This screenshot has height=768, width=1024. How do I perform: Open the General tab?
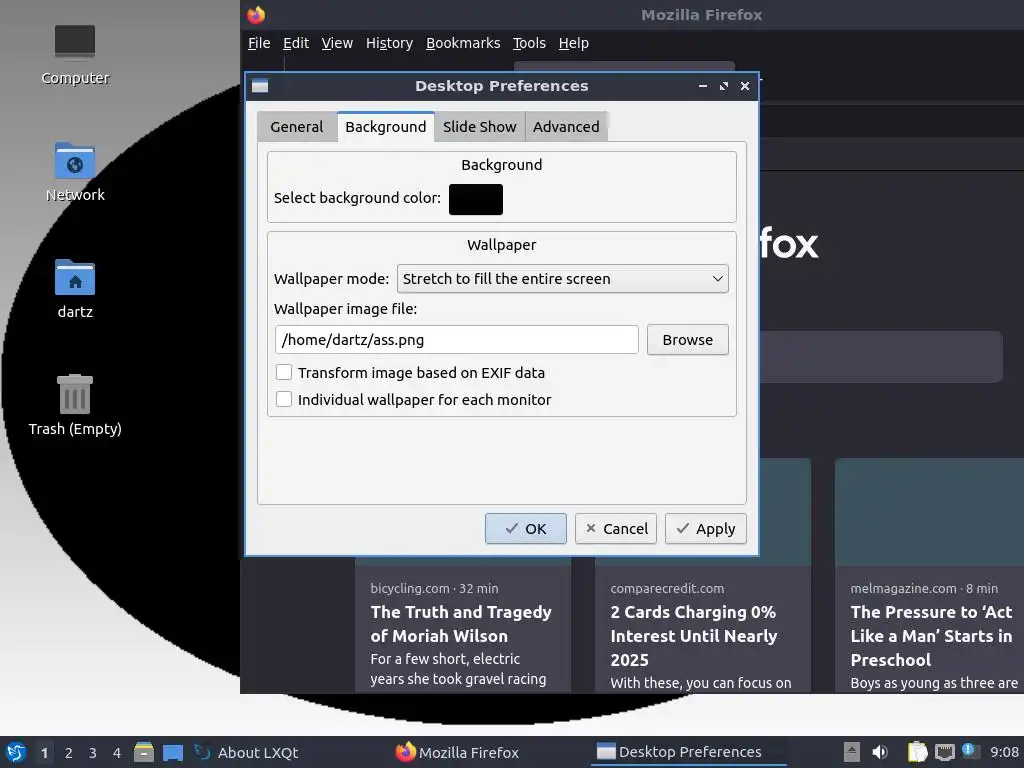click(296, 127)
